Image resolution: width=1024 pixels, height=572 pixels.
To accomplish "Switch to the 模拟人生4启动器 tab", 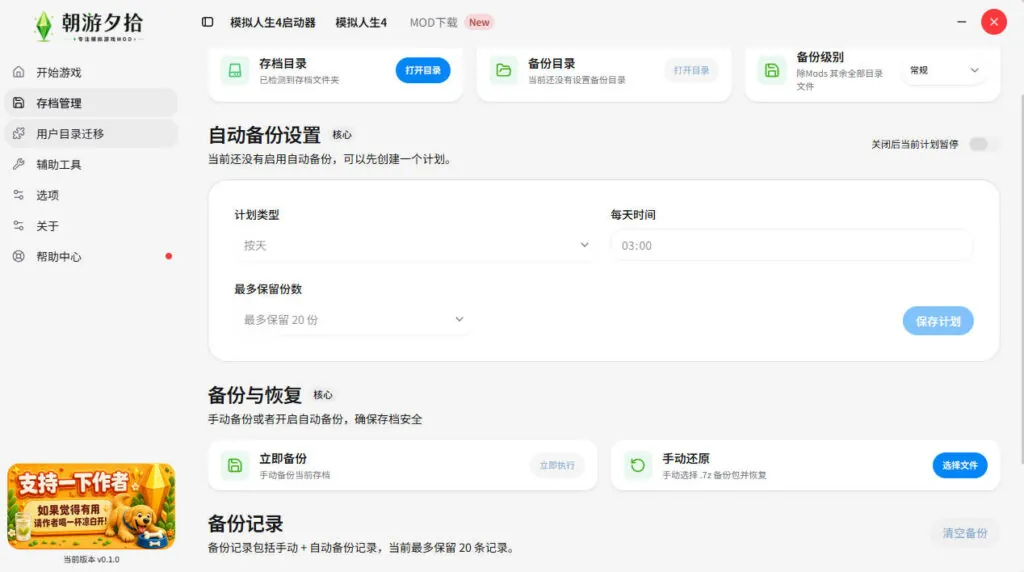I will [272, 22].
